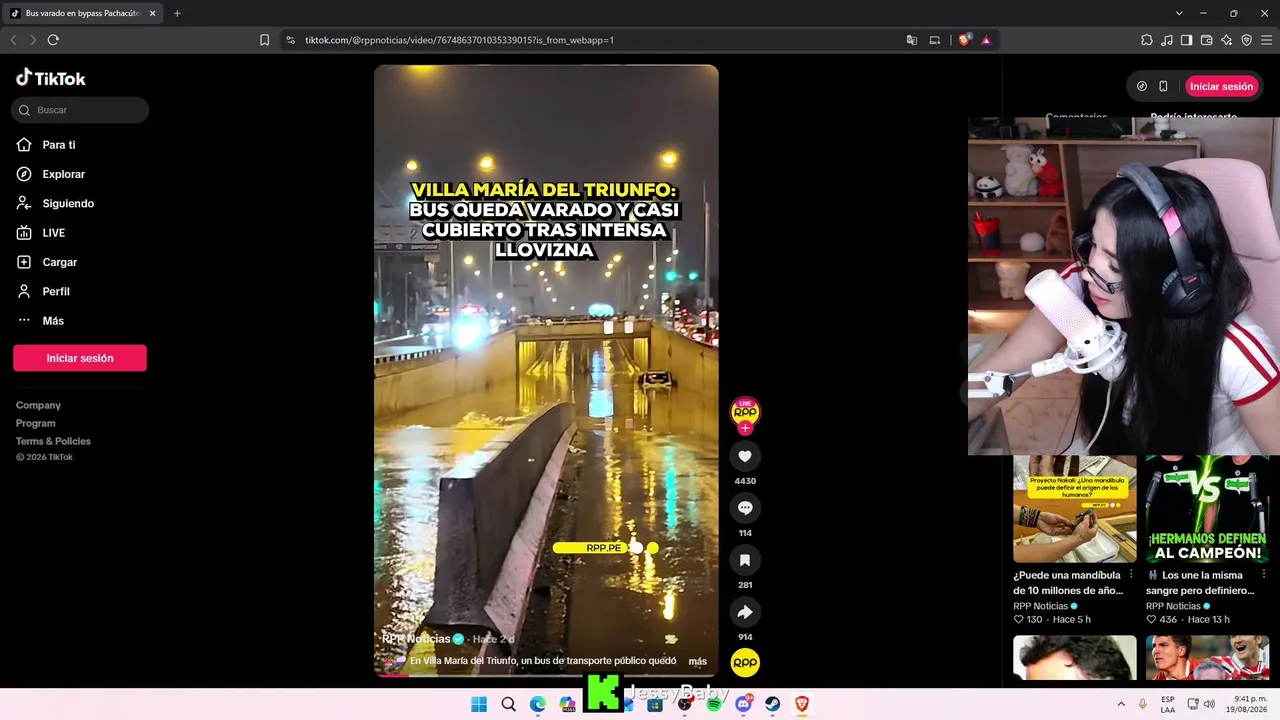
Task: Open Steam from the taskbar
Action: [773, 704]
